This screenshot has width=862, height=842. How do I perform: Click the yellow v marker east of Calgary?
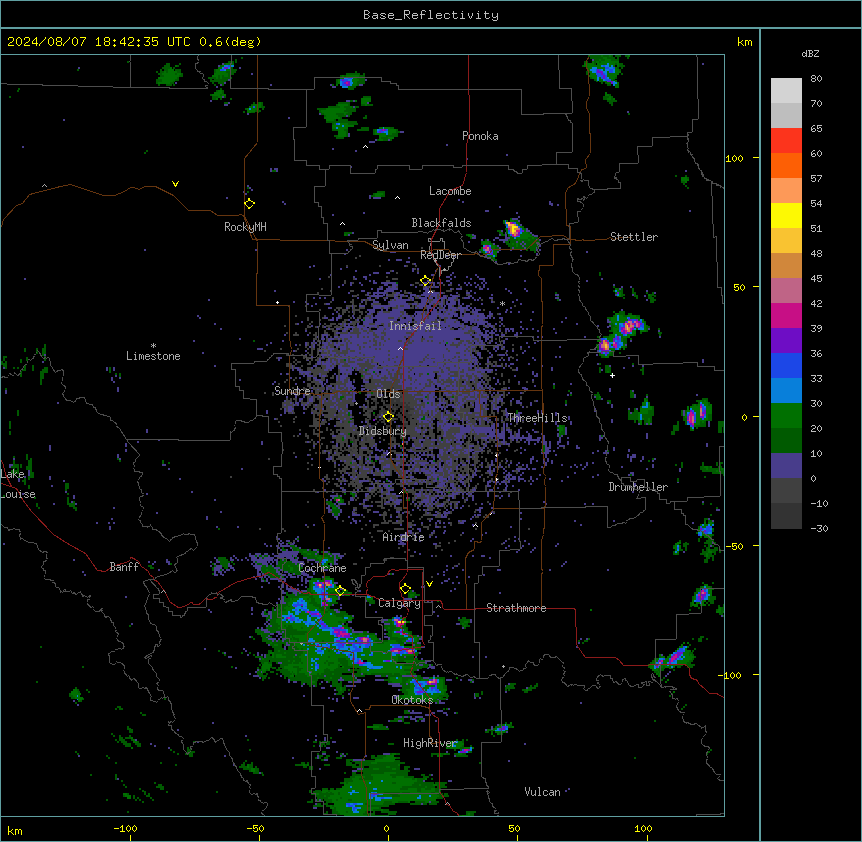429,584
